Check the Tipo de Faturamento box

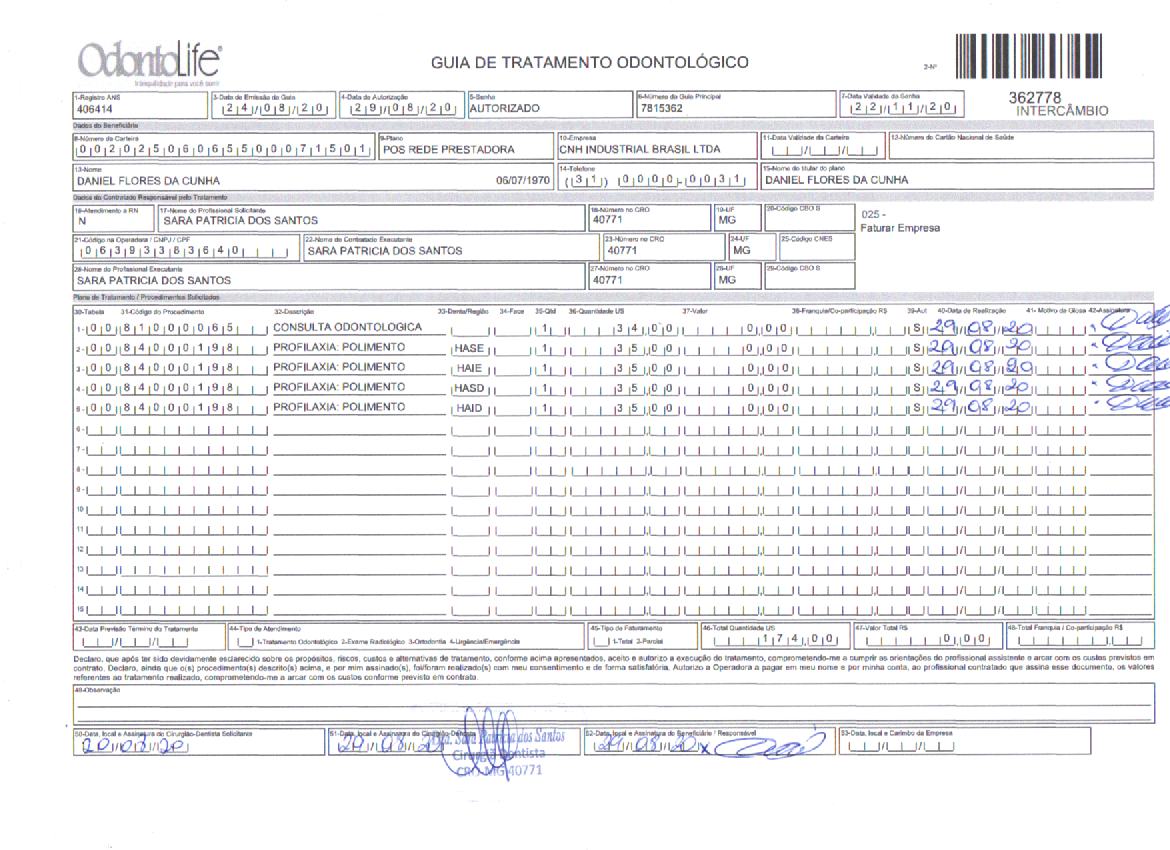[601, 642]
